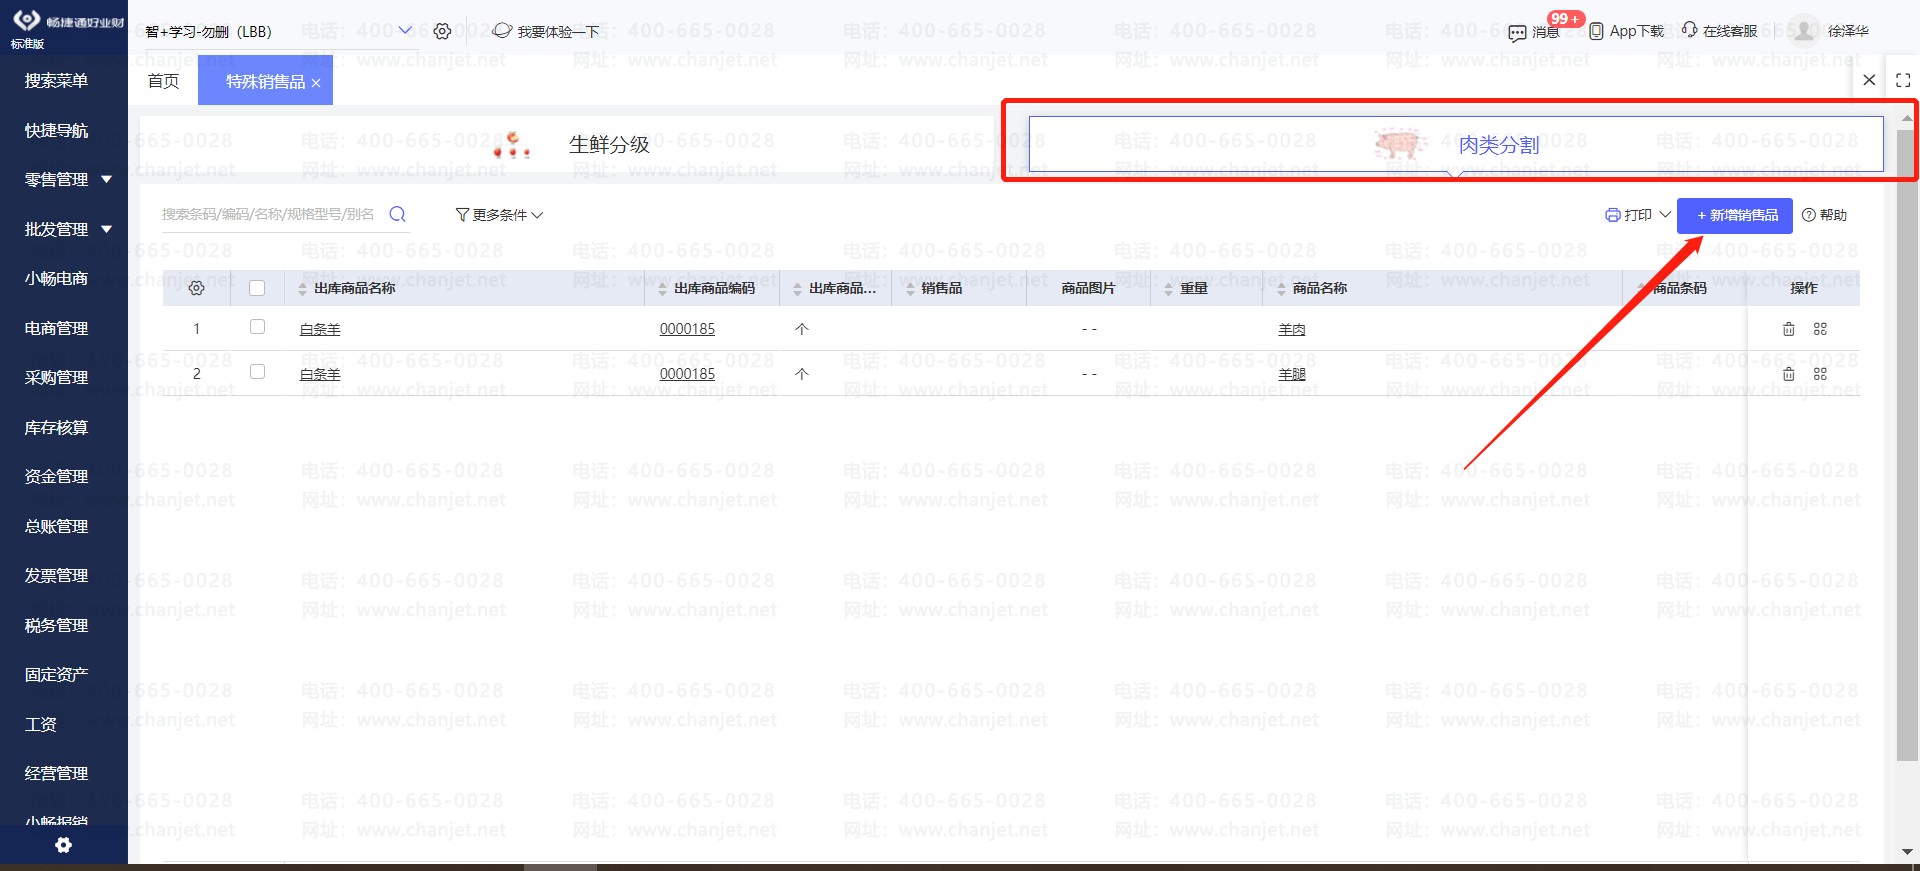Open 经营管理 module
1920x871 pixels.
pyautogui.click(x=57, y=774)
